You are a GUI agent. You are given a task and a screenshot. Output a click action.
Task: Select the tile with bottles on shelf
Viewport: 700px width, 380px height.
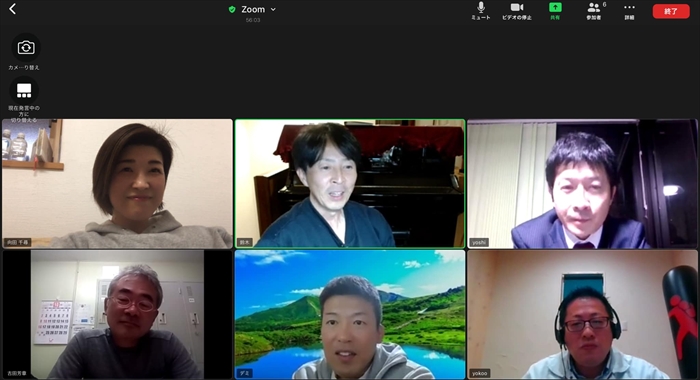[117, 184]
